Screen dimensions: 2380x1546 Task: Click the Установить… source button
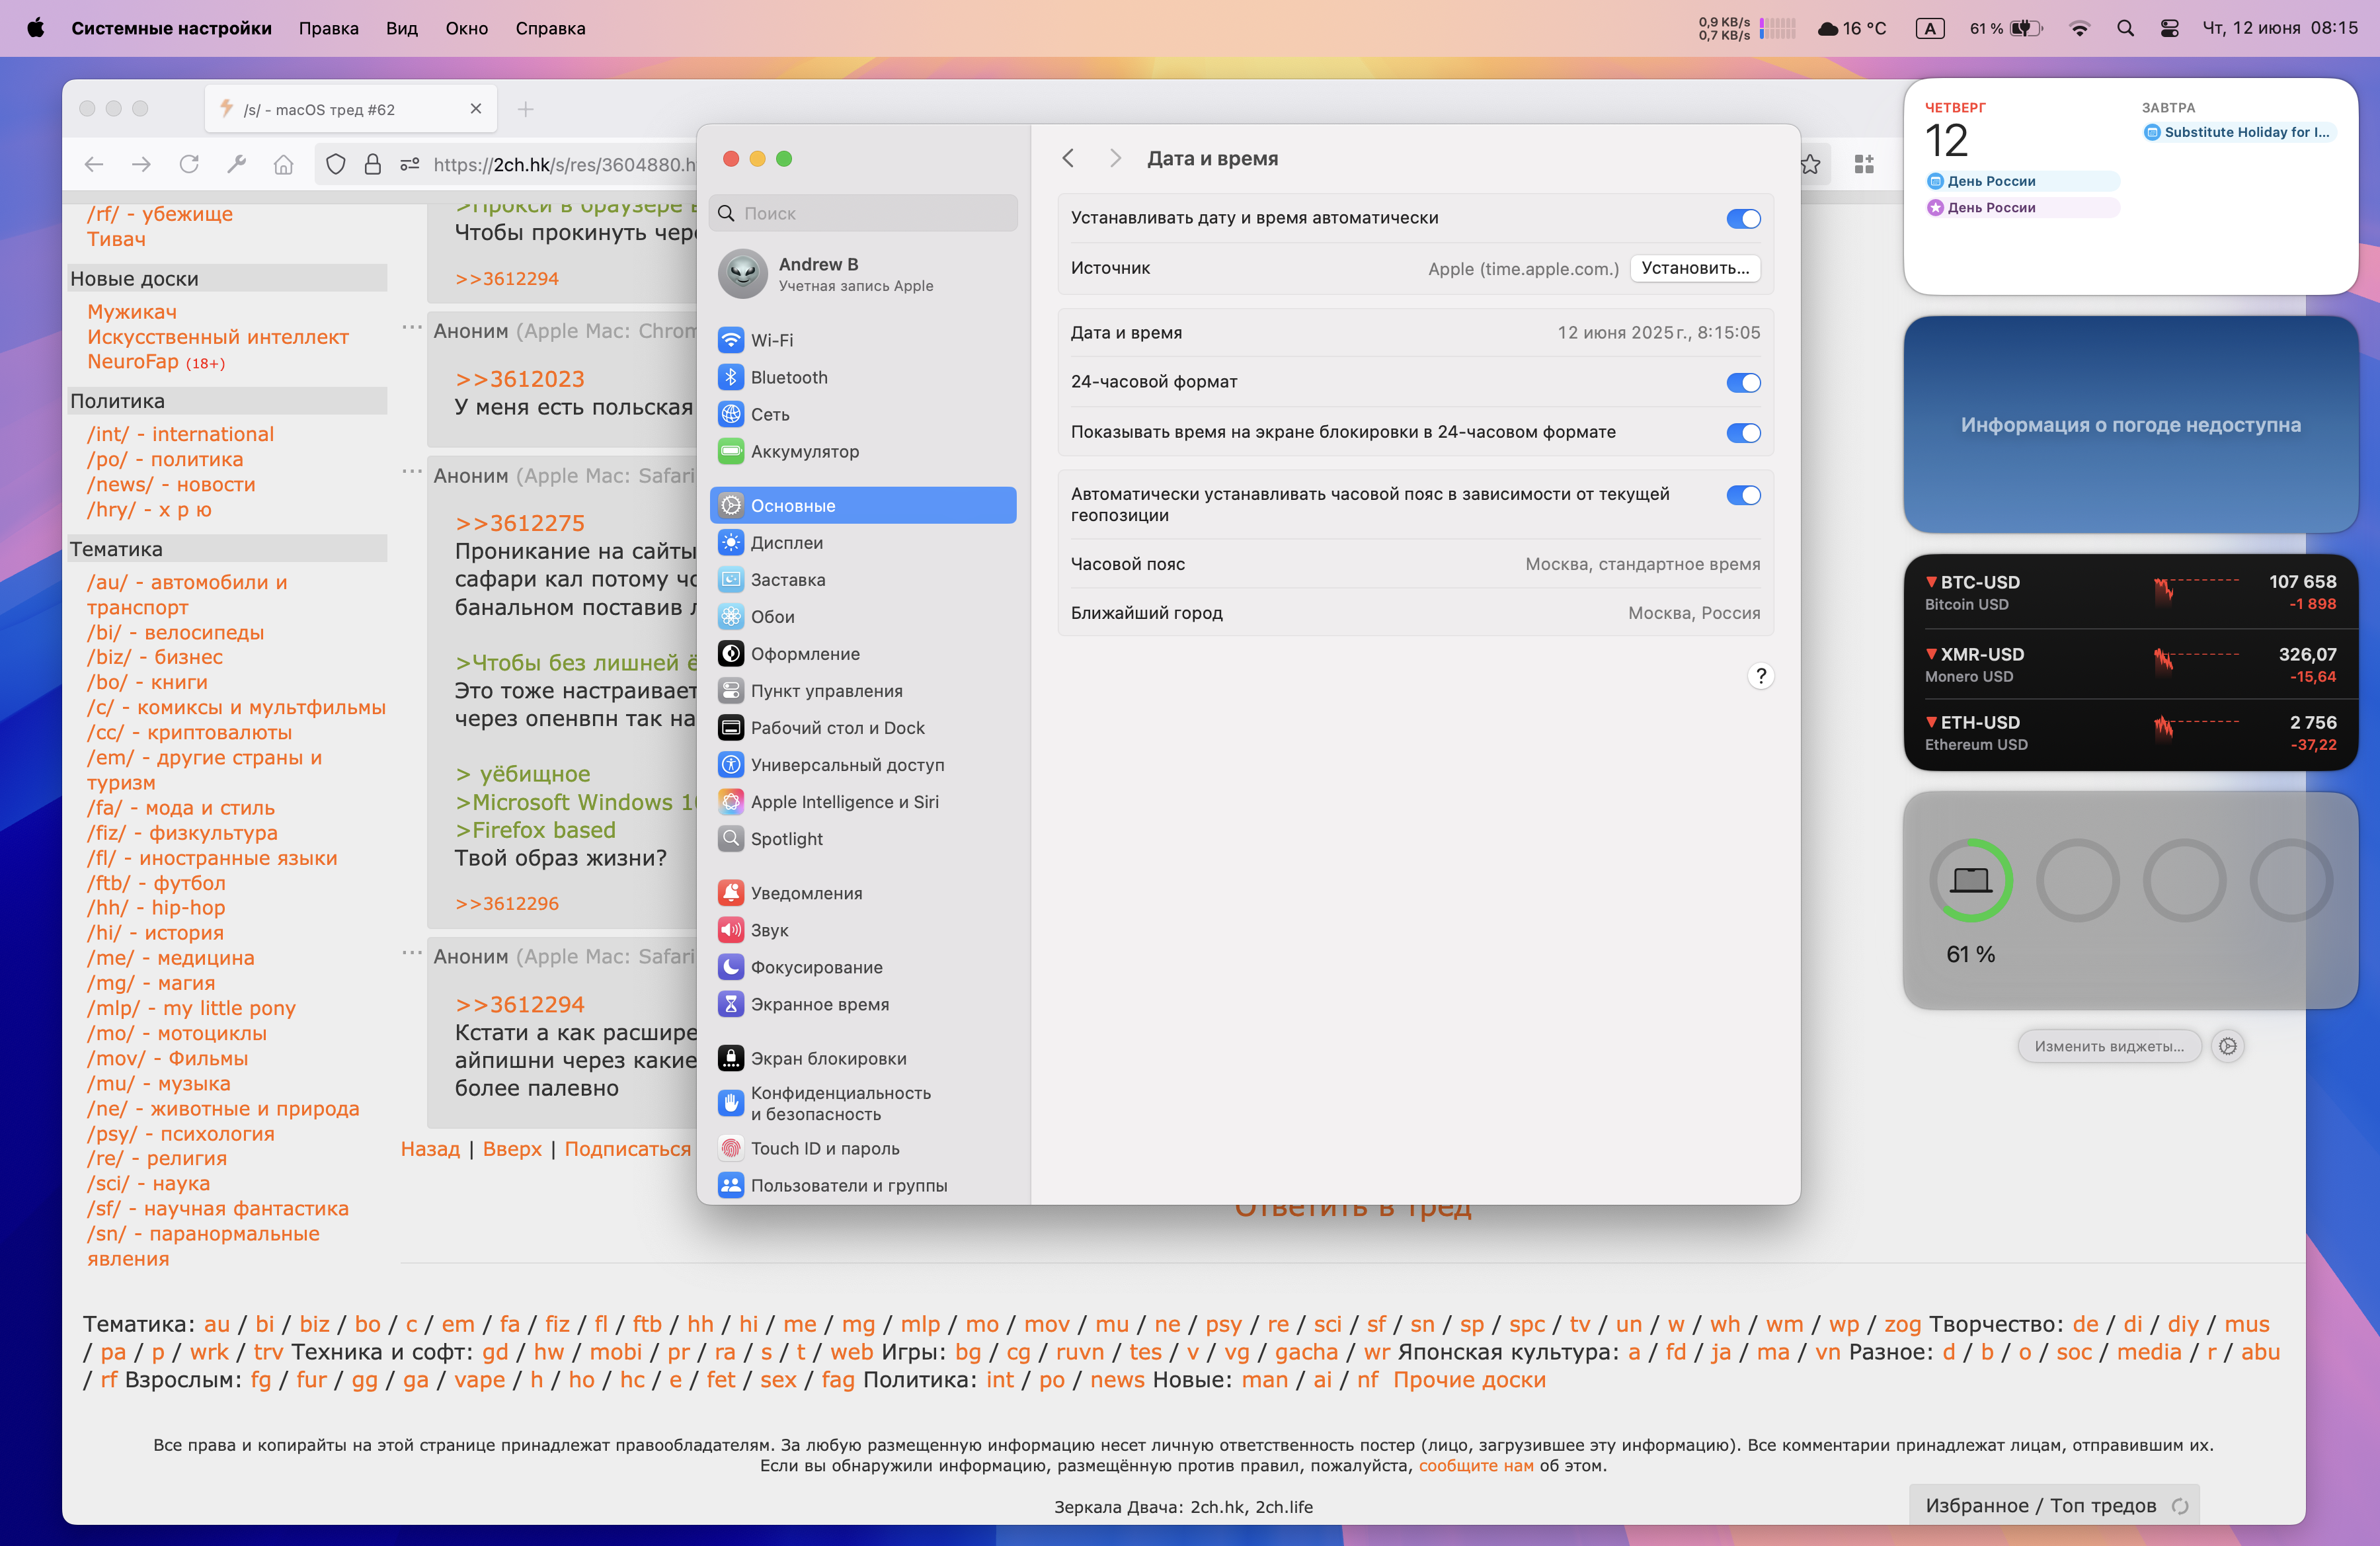(1695, 268)
